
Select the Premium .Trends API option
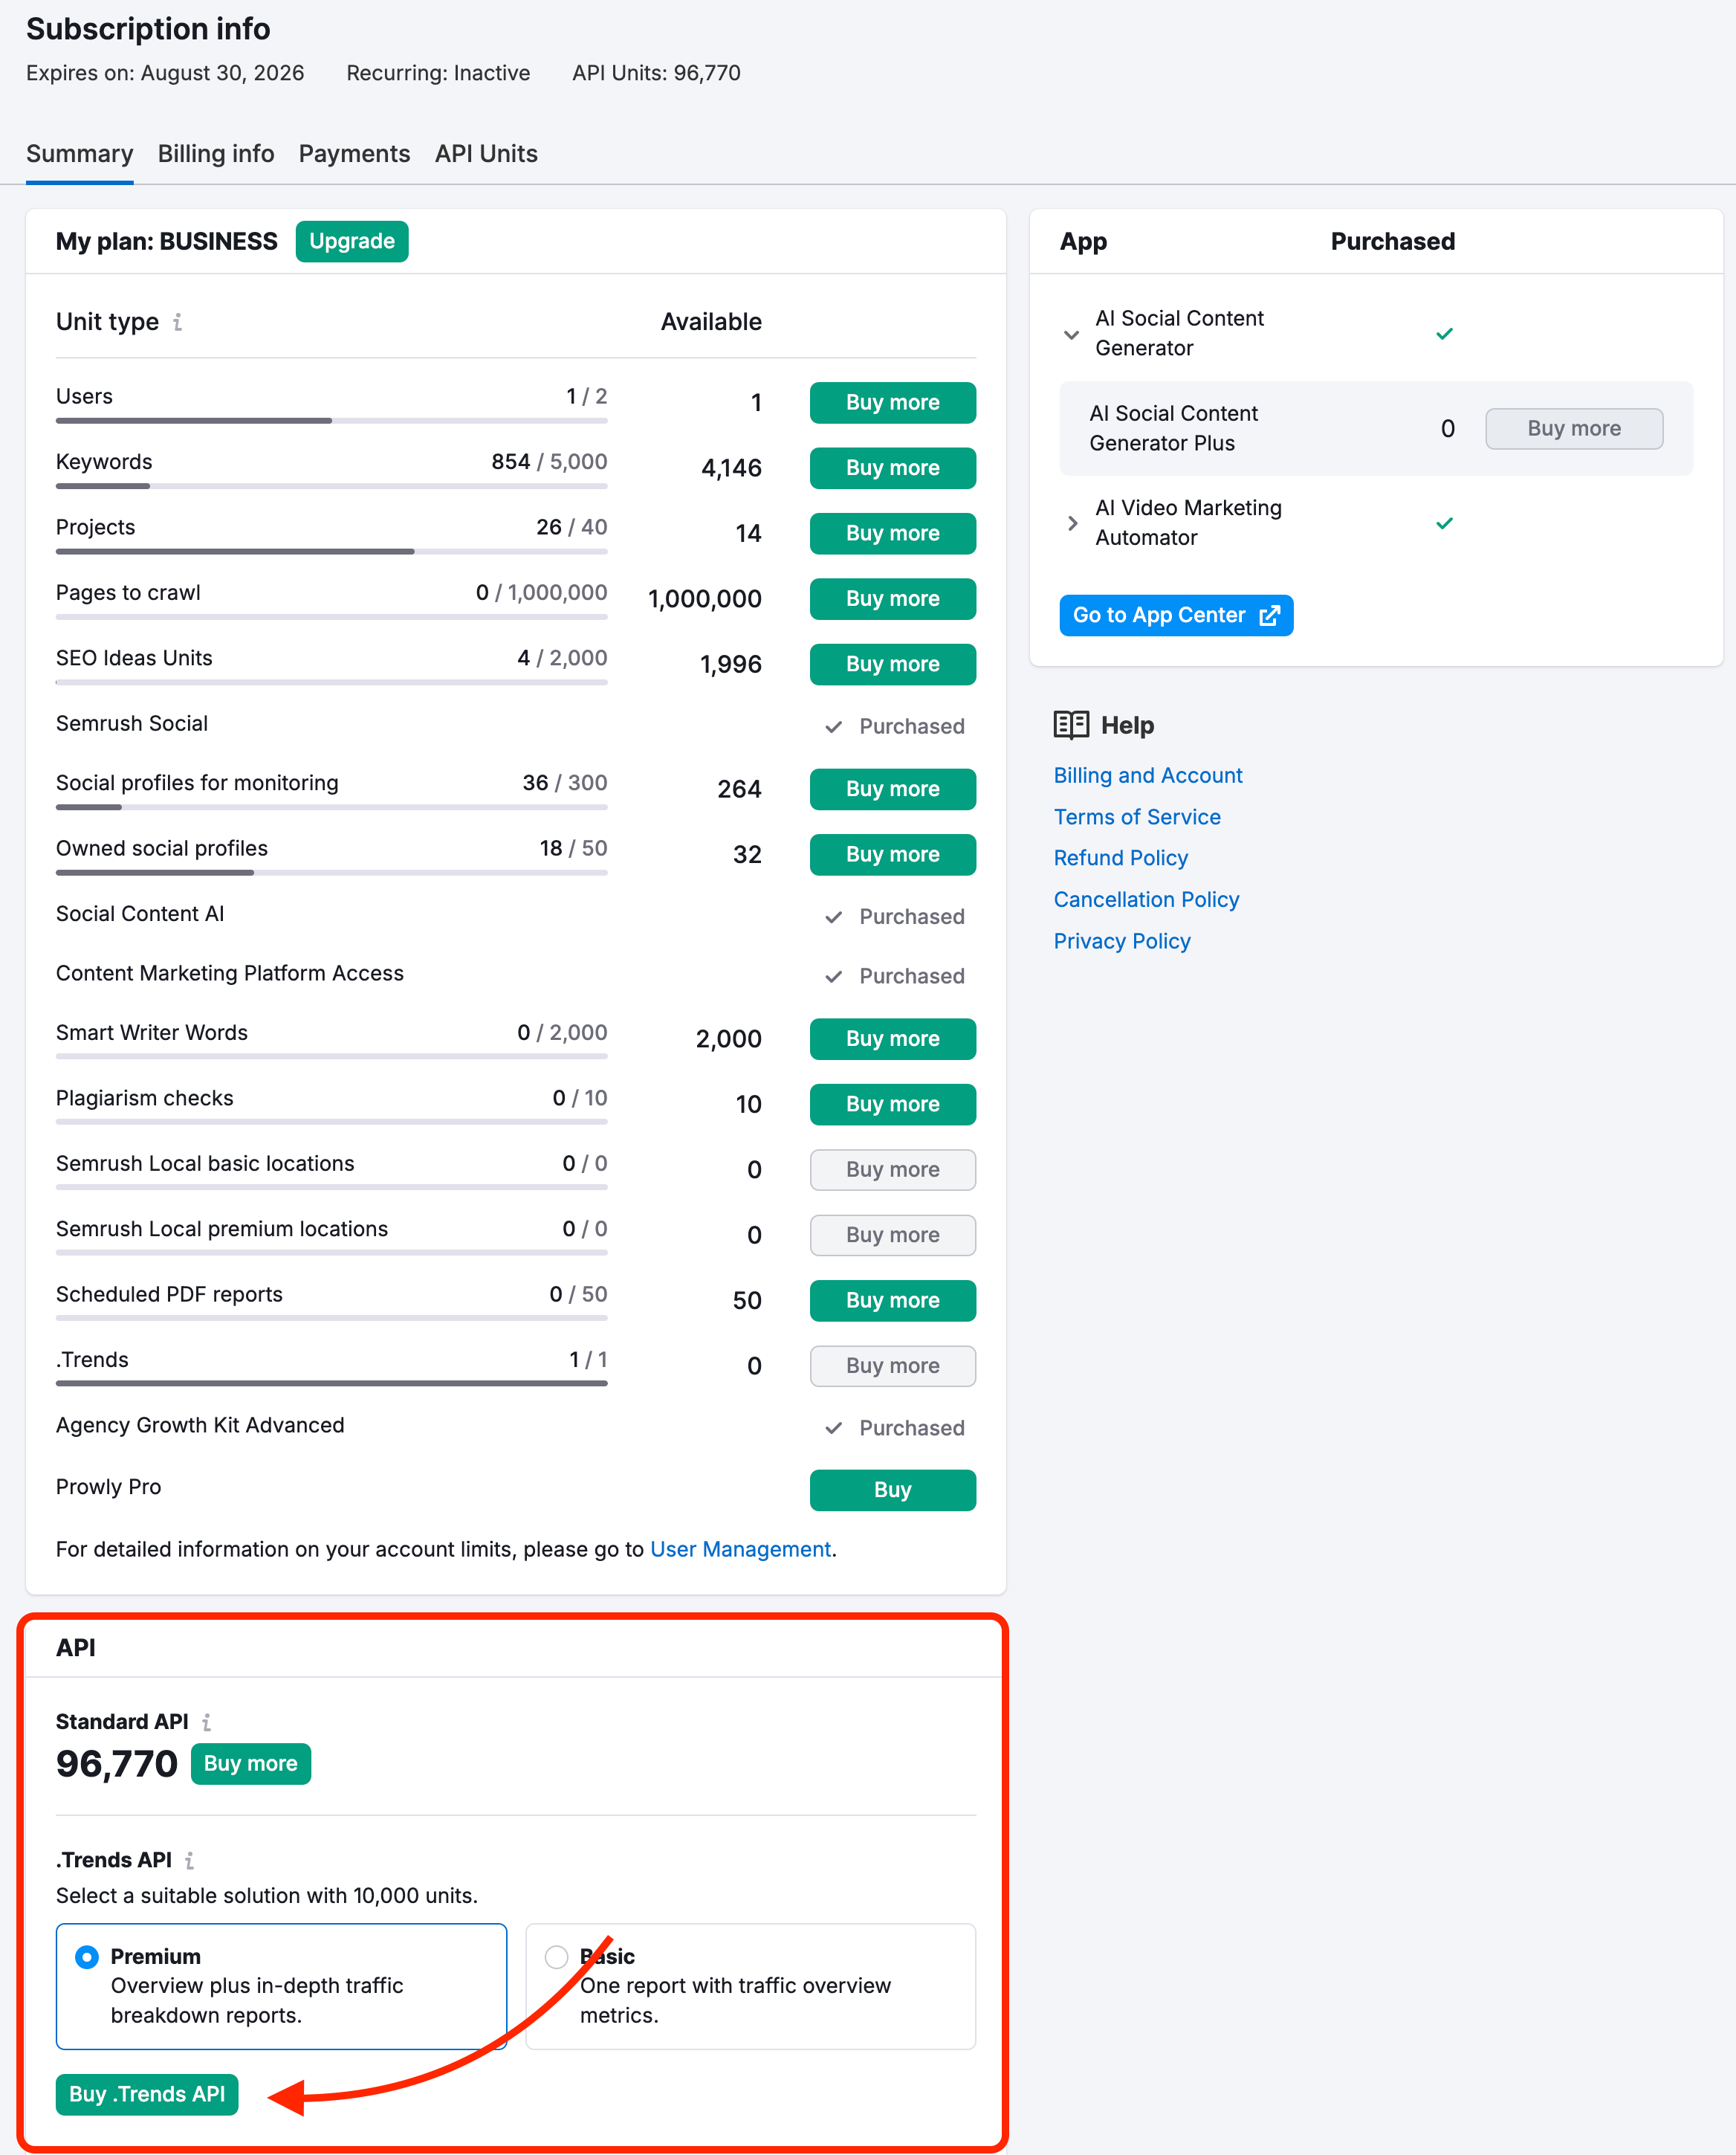[x=87, y=1956]
